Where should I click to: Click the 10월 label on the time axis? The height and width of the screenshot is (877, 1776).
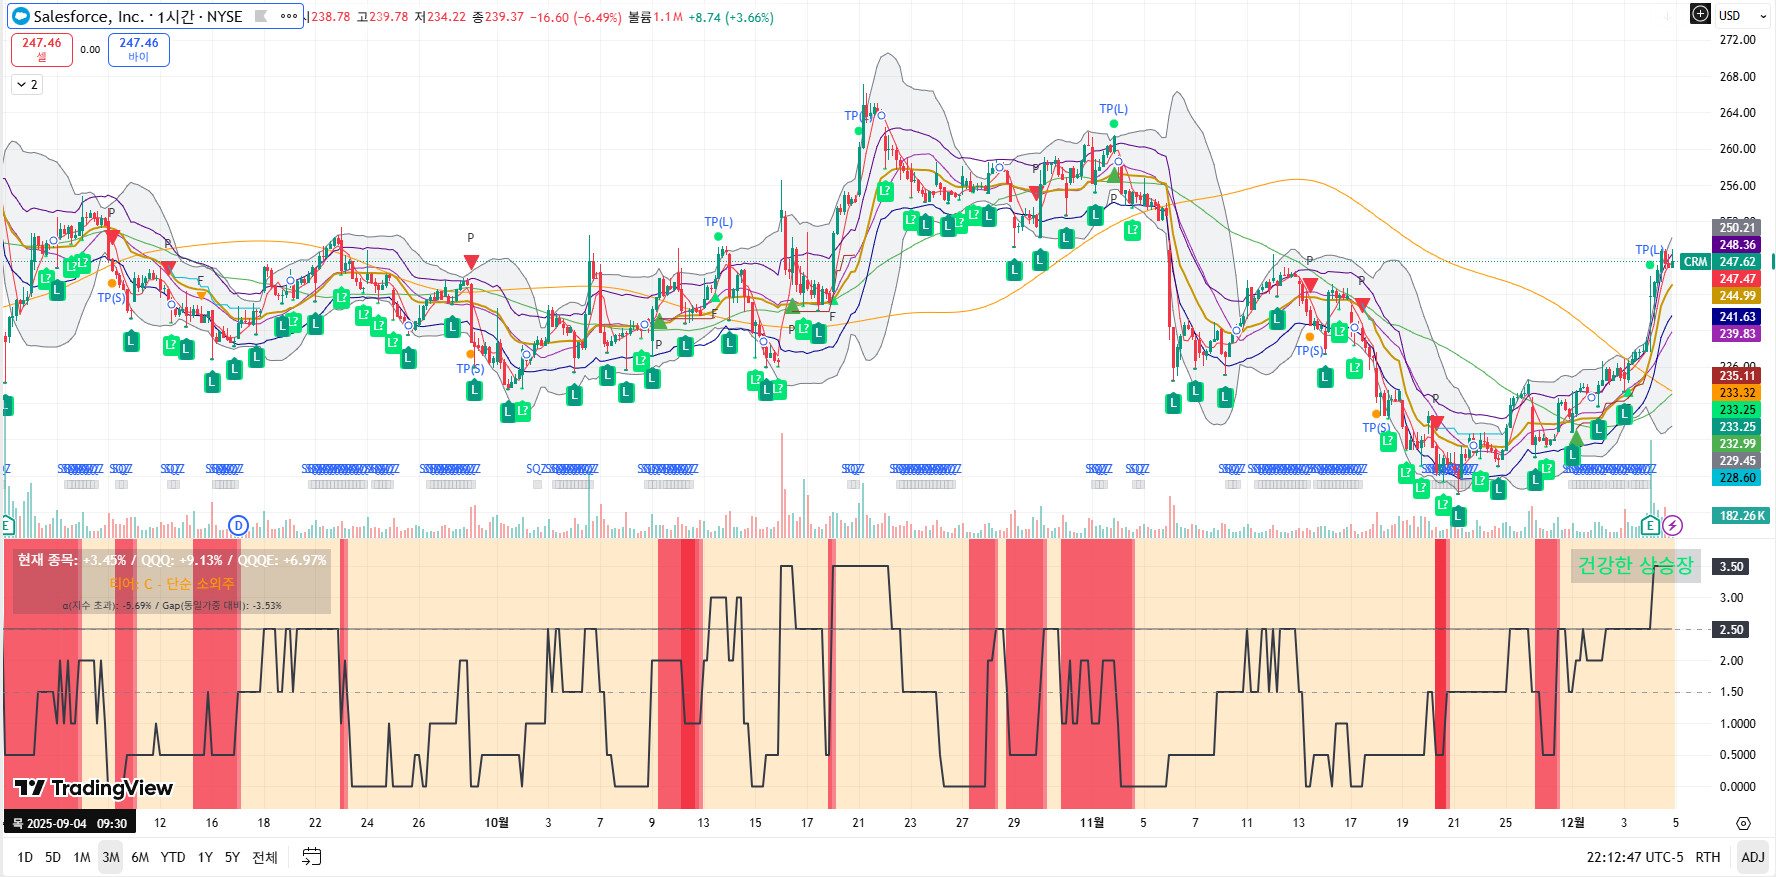tap(496, 823)
